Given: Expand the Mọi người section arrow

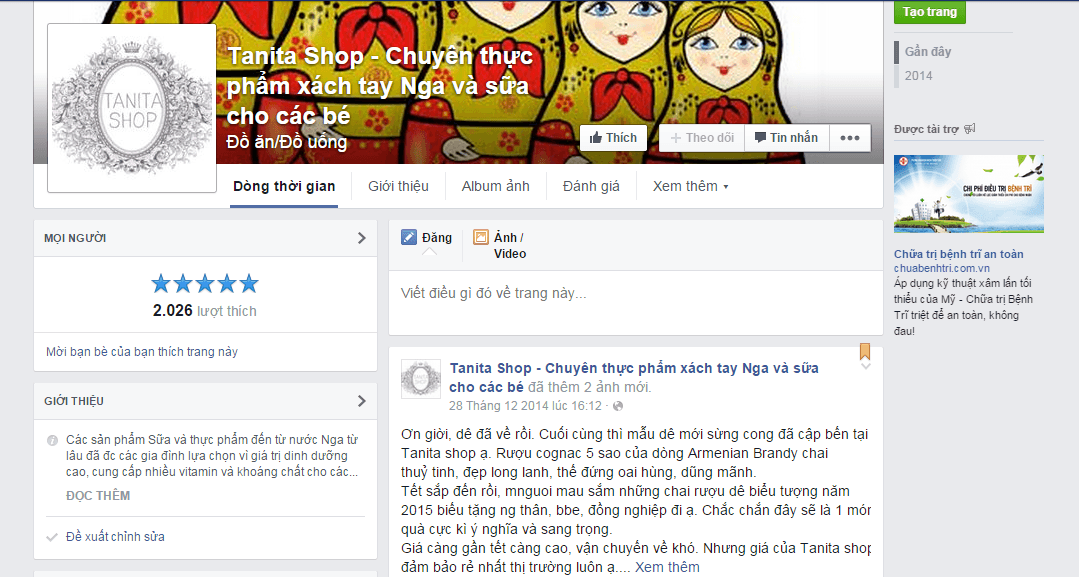Looking at the screenshot, I should click(x=362, y=238).
